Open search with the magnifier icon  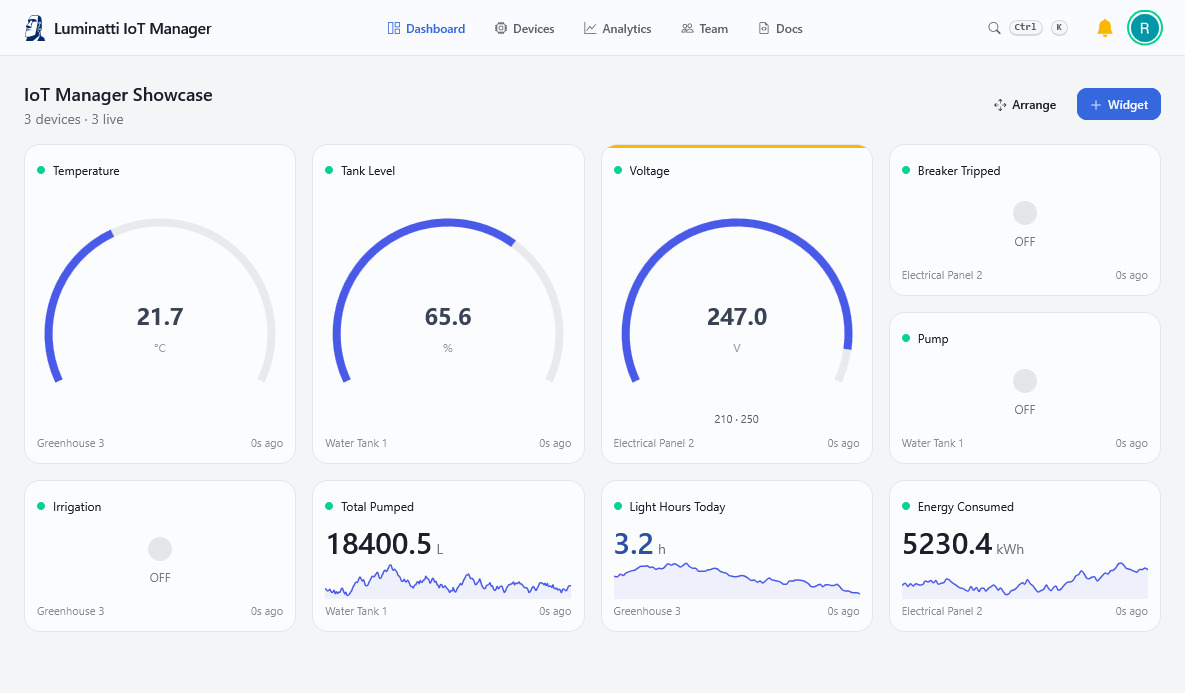click(994, 28)
